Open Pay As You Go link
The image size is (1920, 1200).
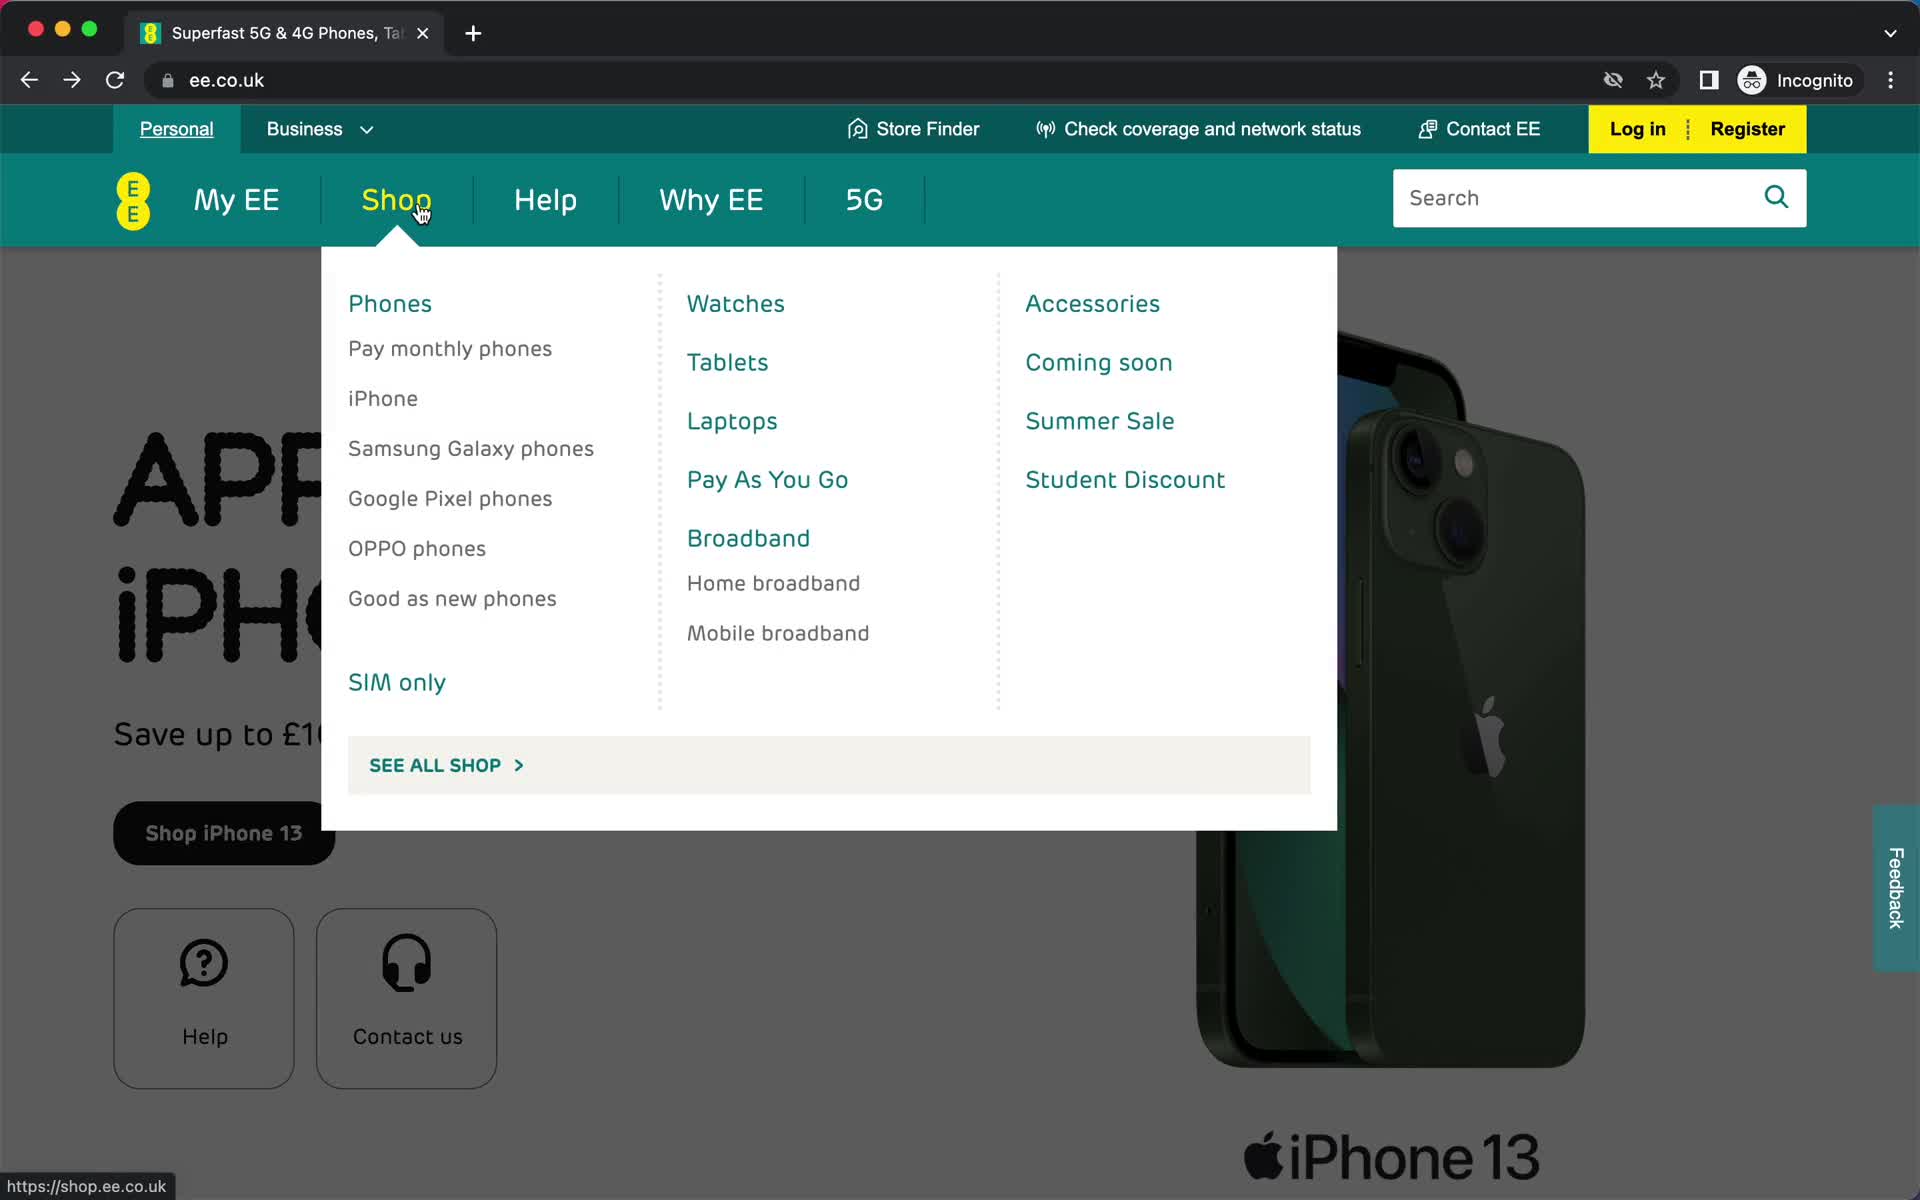tap(768, 480)
